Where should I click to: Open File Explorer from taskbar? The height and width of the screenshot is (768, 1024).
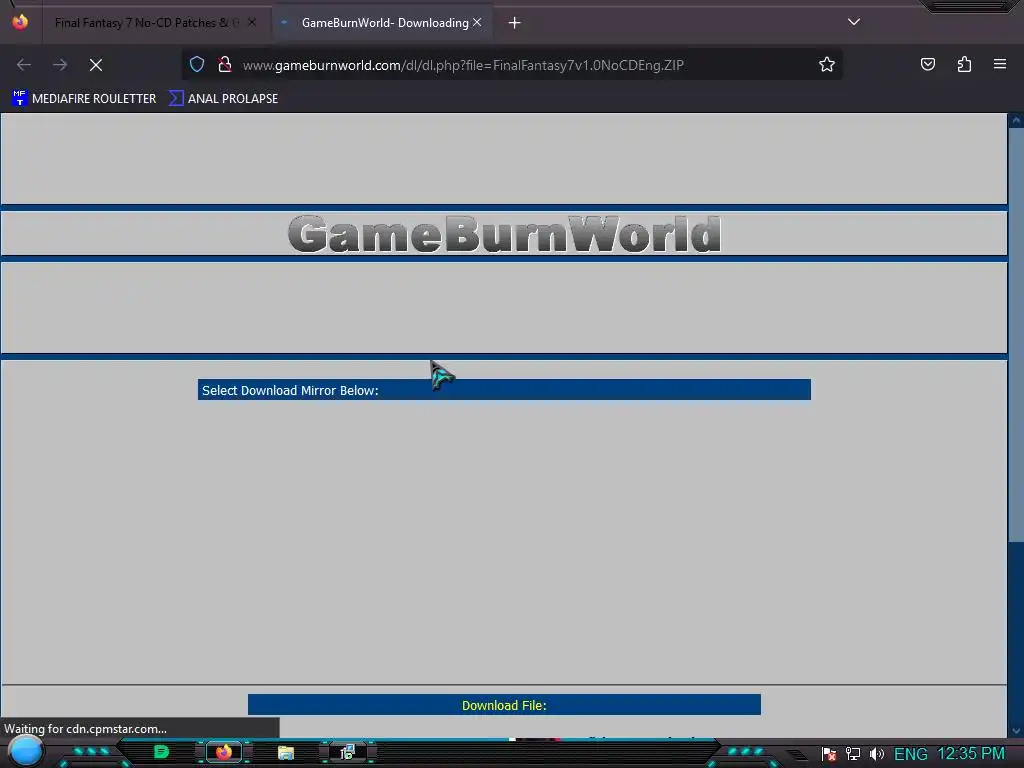pos(285,752)
